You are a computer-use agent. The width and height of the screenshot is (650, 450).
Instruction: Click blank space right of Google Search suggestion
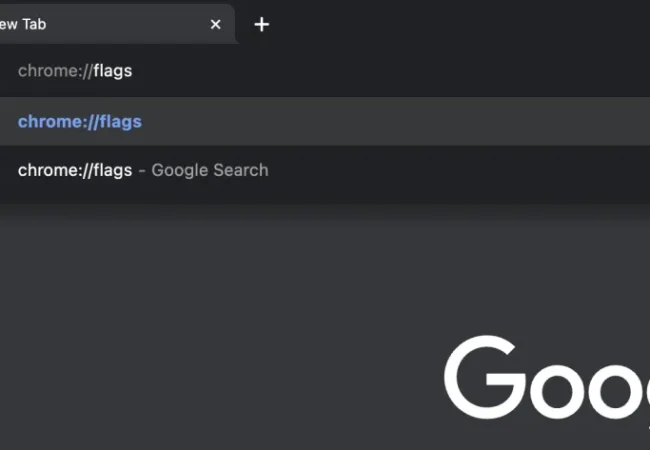(450, 170)
